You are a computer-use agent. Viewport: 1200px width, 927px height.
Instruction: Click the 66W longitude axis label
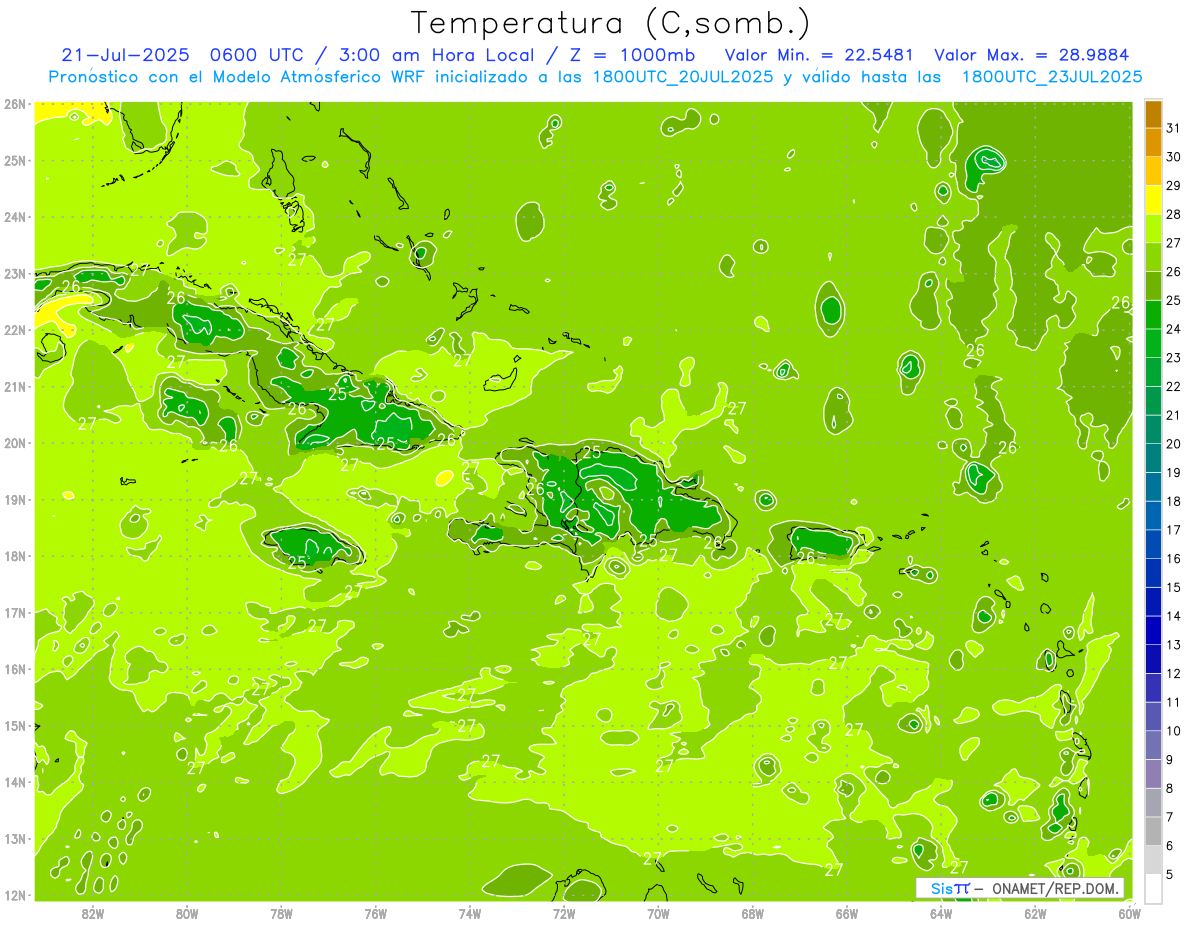847,914
